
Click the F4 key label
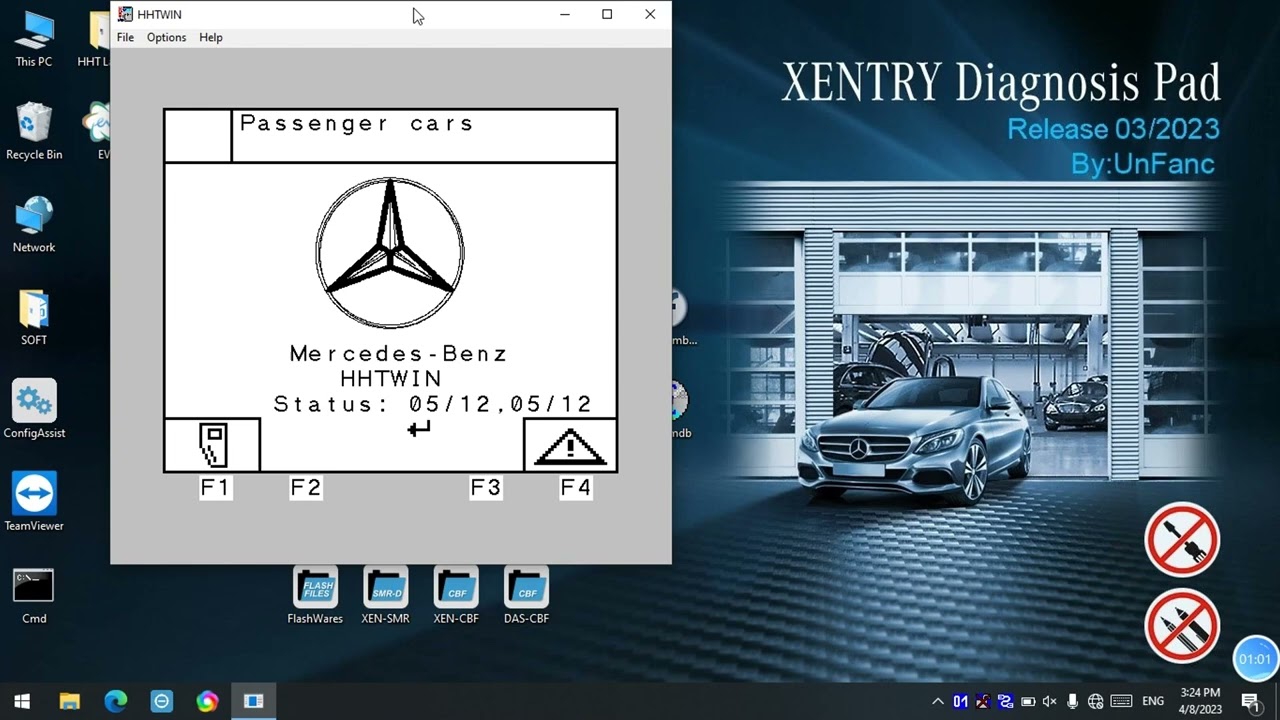tap(575, 487)
